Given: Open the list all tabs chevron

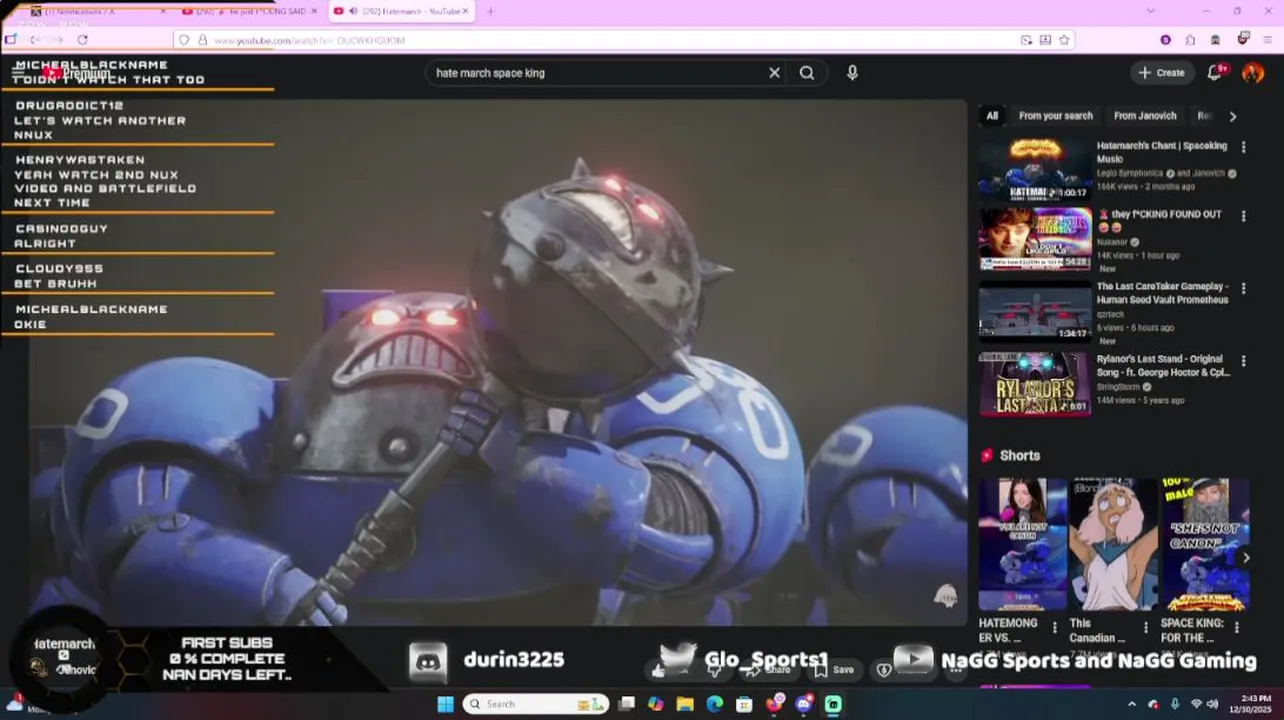Looking at the screenshot, I should point(1150,11).
